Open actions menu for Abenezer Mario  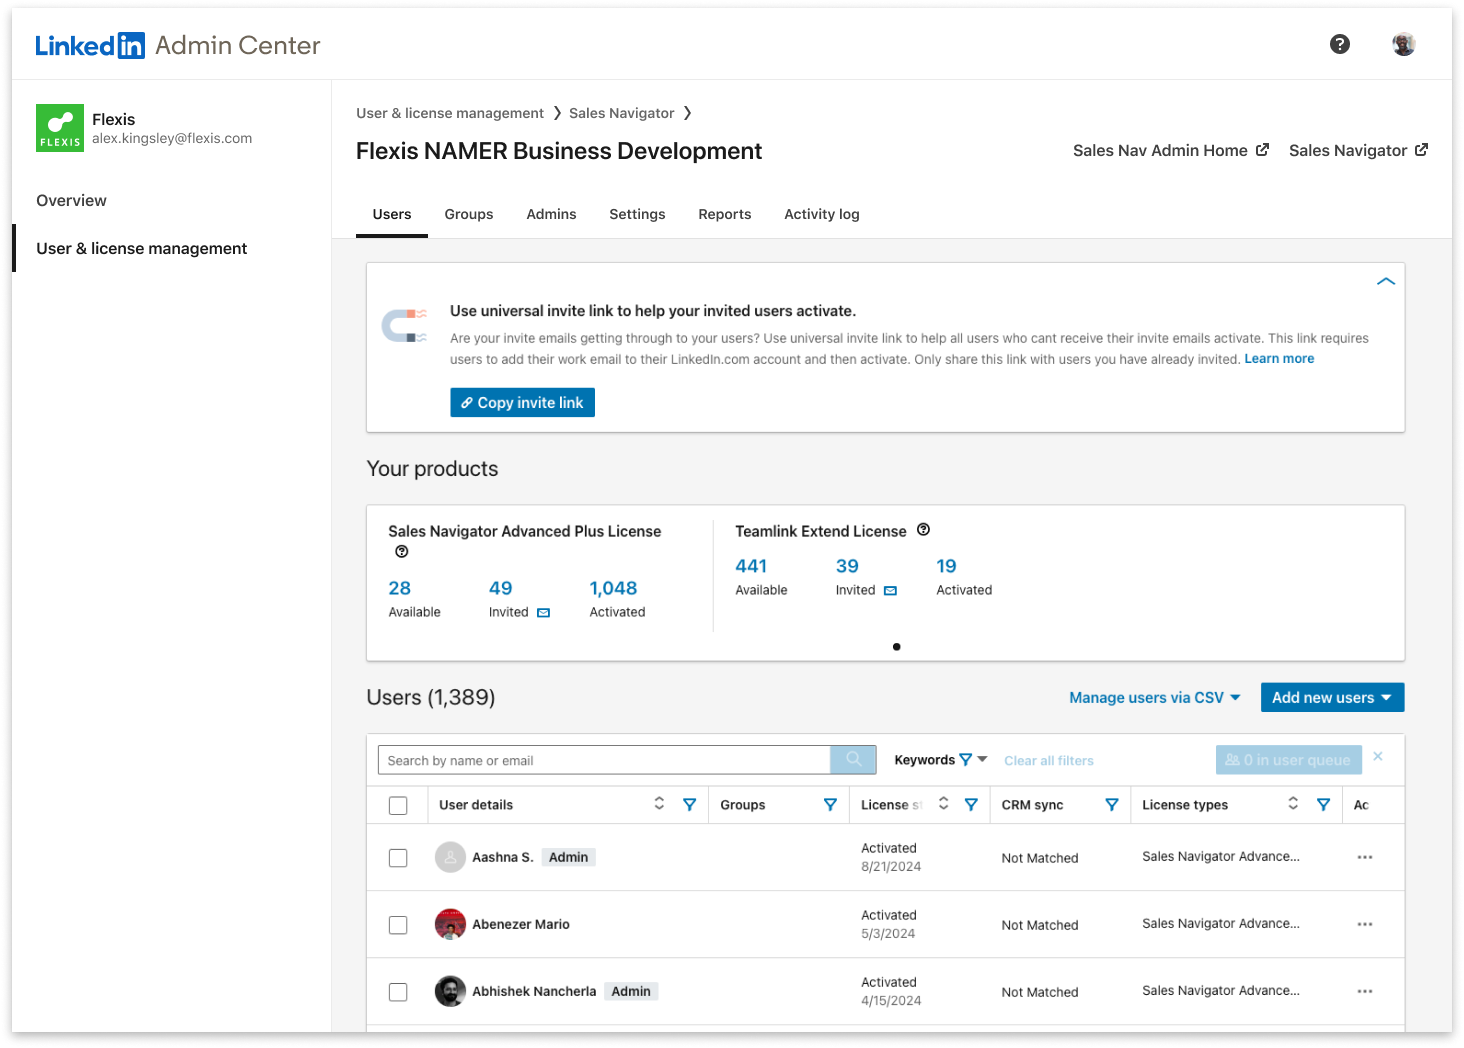pos(1365,924)
